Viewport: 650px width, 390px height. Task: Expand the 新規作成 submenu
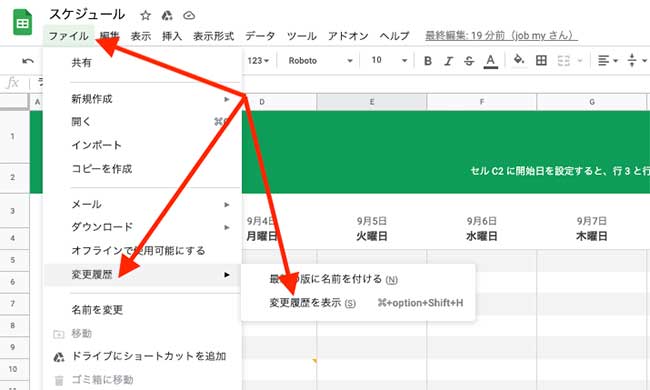tap(142, 99)
